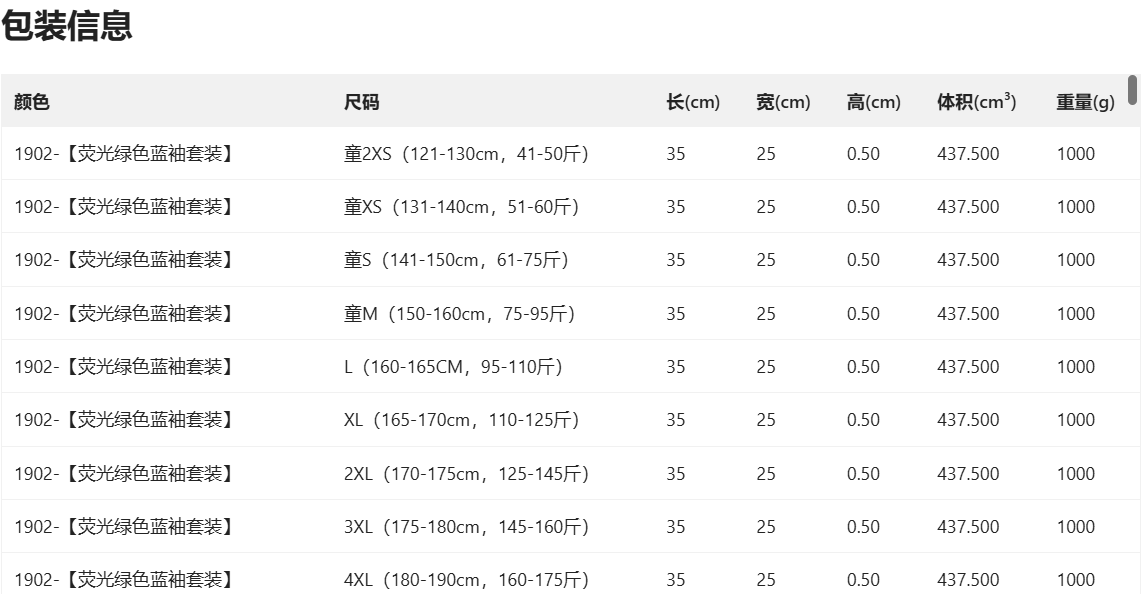Viewport: 1141px width, 594px height.
Task: Click the 尺码 column header
Action: 362,102
